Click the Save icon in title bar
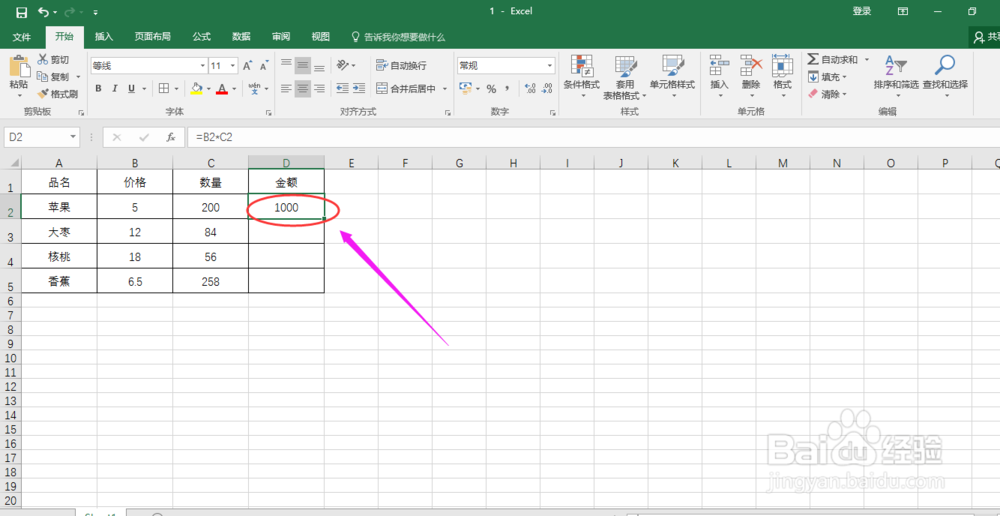Image resolution: width=1000 pixels, height=516 pixels. pos(21,12)
